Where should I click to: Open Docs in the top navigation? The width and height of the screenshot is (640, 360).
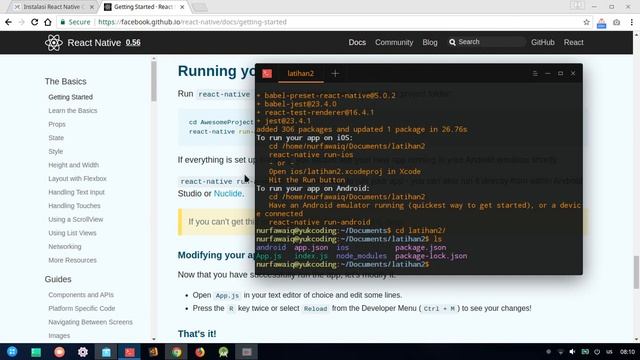[357, 42]
